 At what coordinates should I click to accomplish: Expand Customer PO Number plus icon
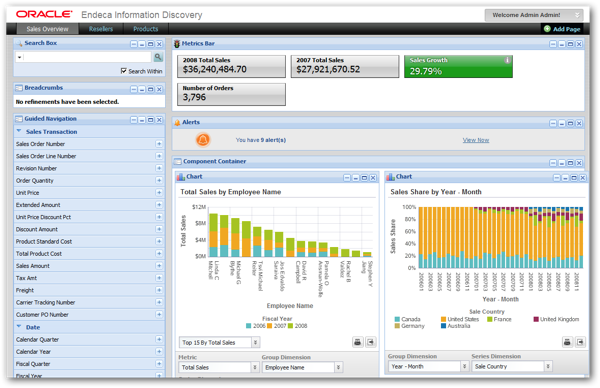pos(159,315)
